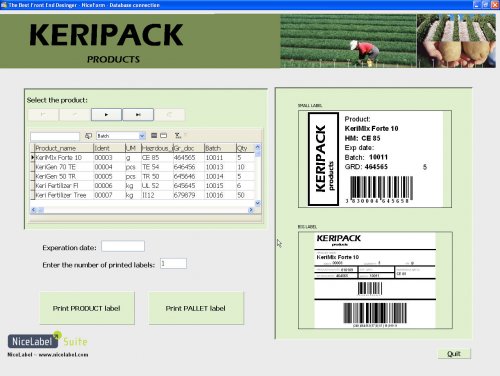Go to the next product record
500x376 pixels.
(x=106, y=115)
